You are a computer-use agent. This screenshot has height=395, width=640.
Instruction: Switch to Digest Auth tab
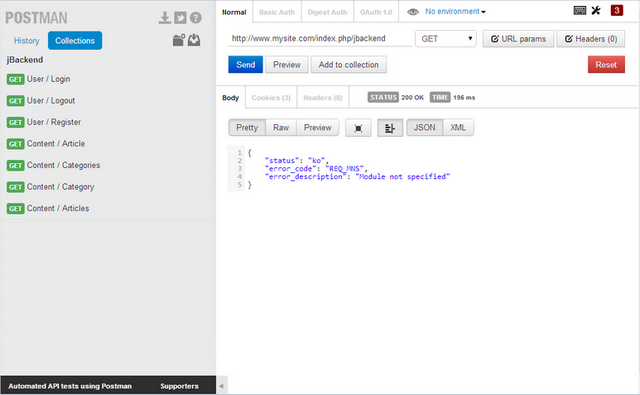327,12
